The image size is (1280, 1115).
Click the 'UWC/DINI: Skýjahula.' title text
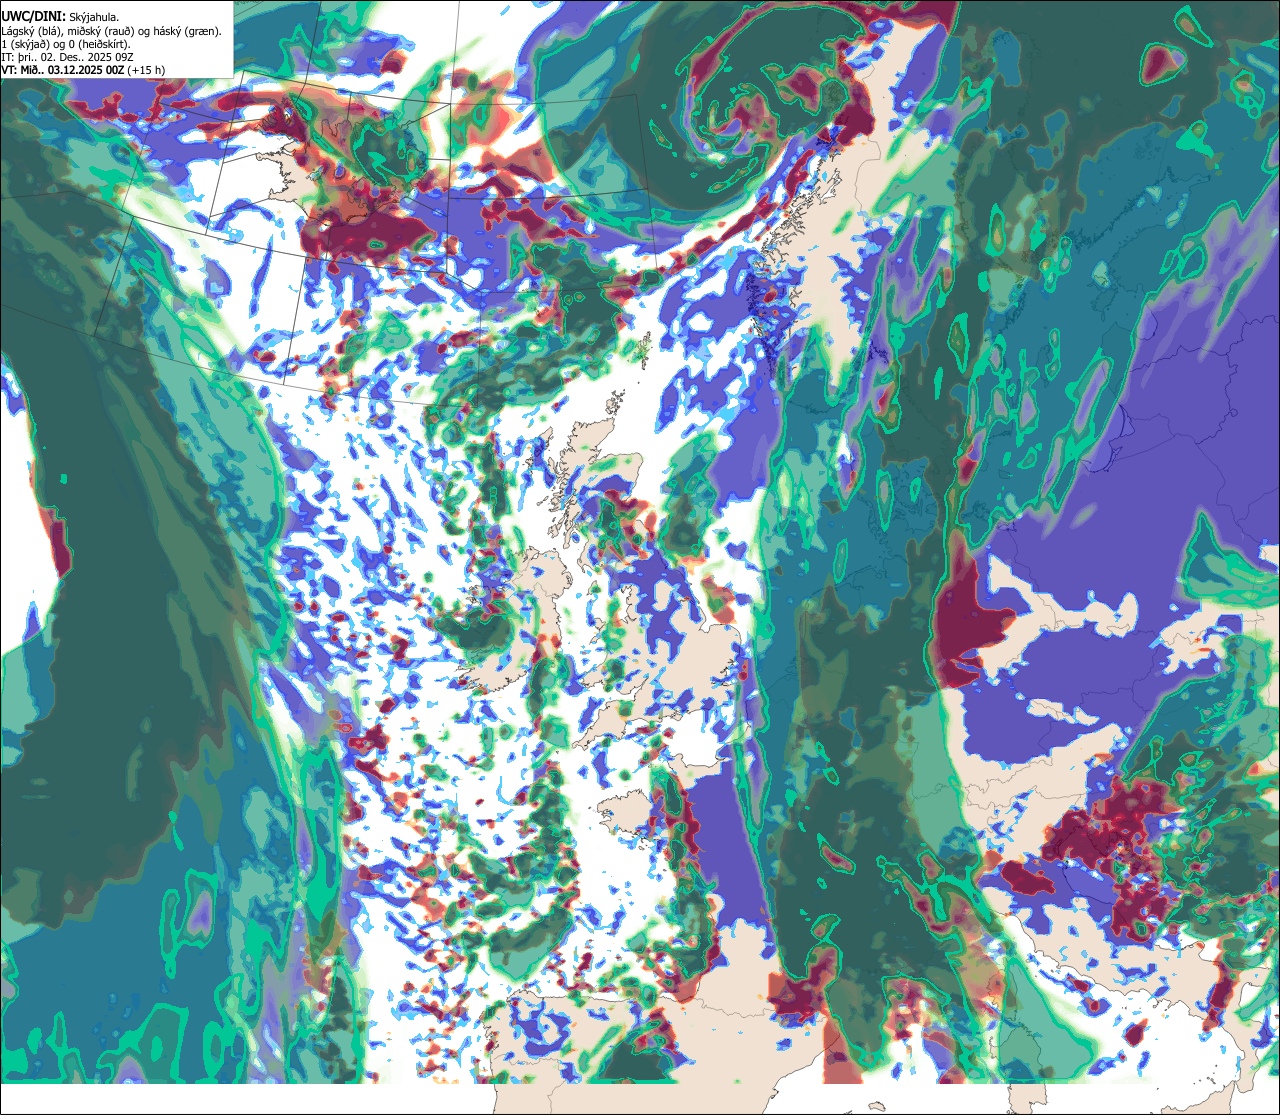click(x=60, y=16)
